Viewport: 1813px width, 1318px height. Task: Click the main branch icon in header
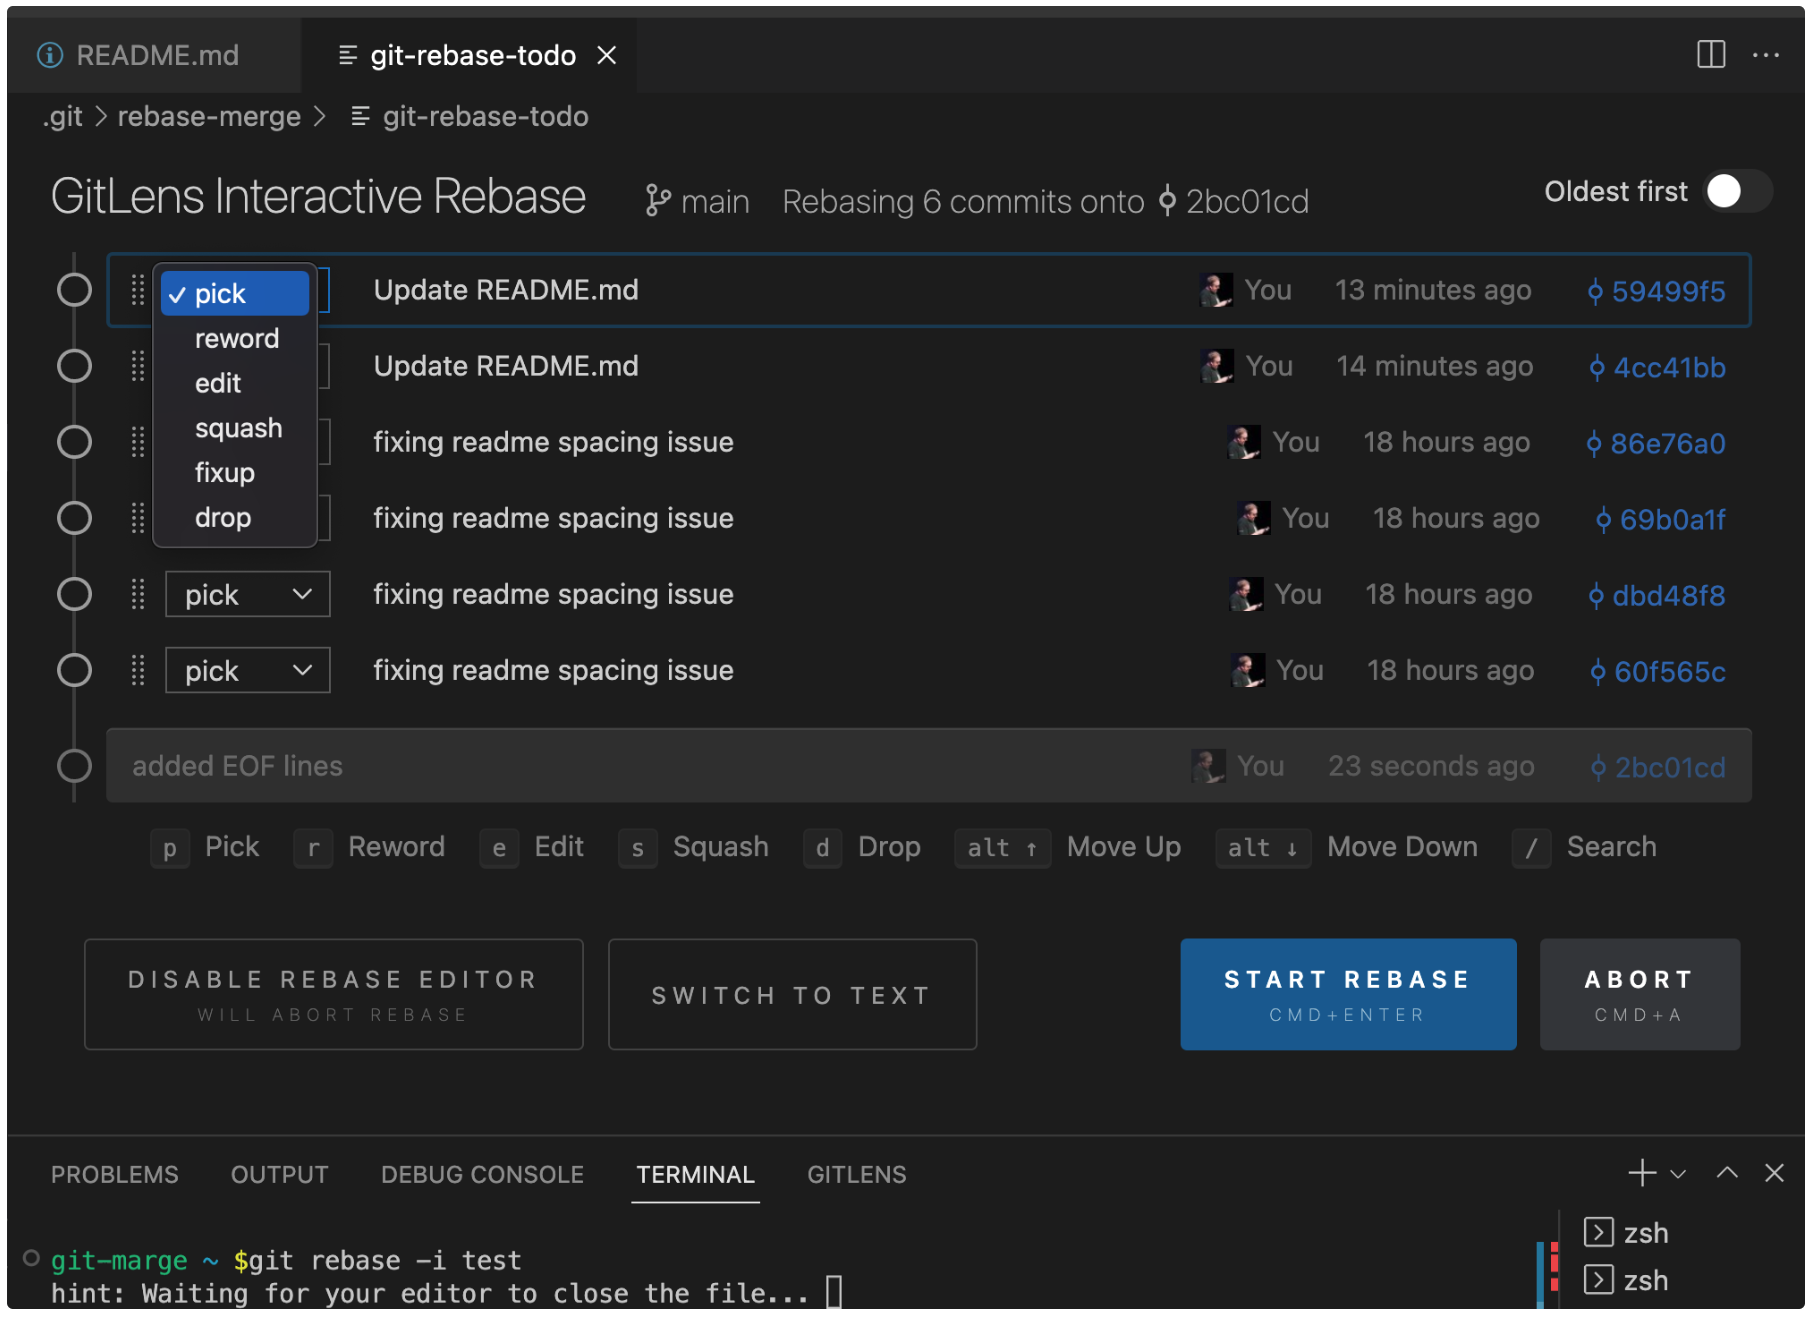(657, 201)
